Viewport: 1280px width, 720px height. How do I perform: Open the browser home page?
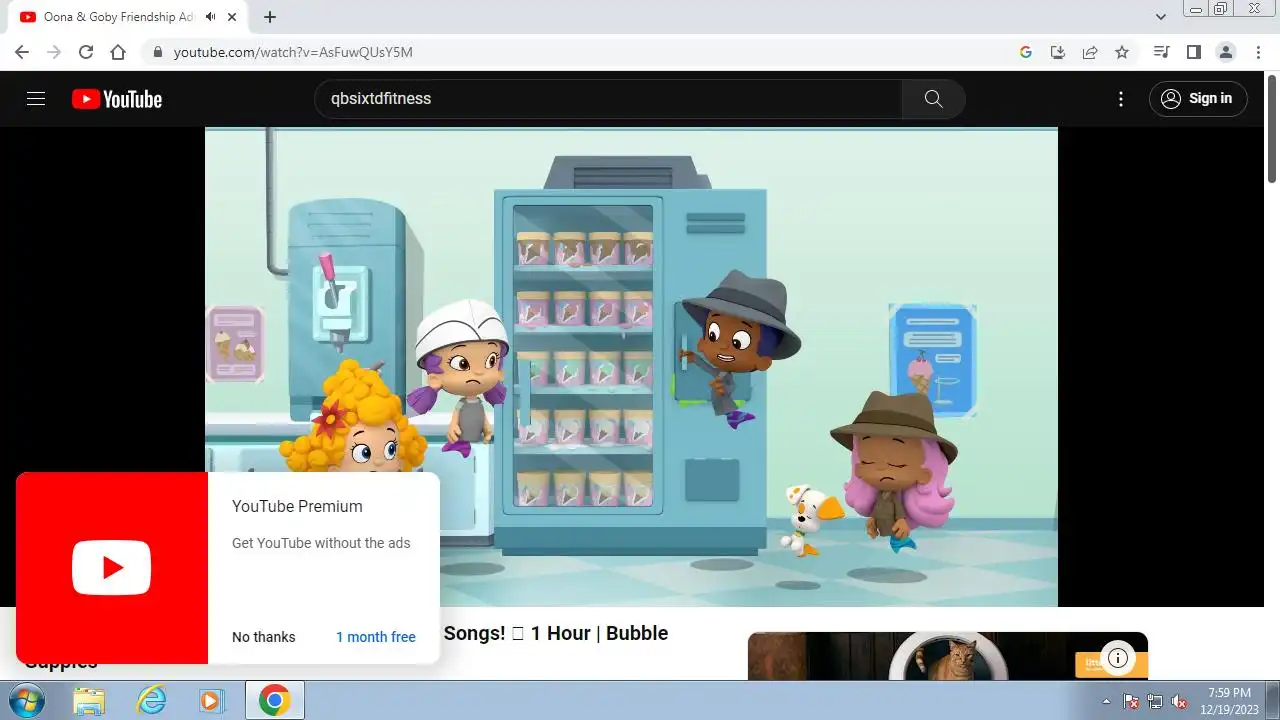(118, 52)
